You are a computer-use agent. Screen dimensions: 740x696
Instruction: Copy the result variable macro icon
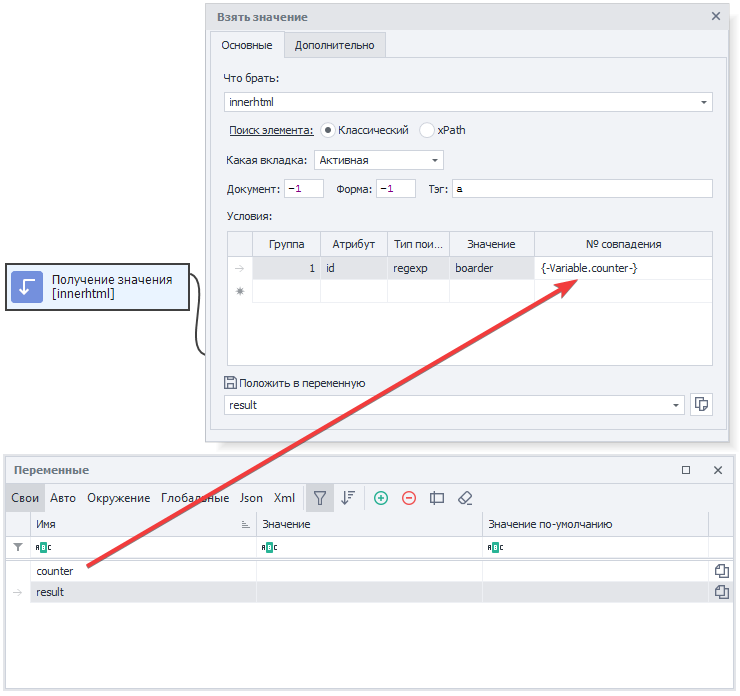point(721,592)
